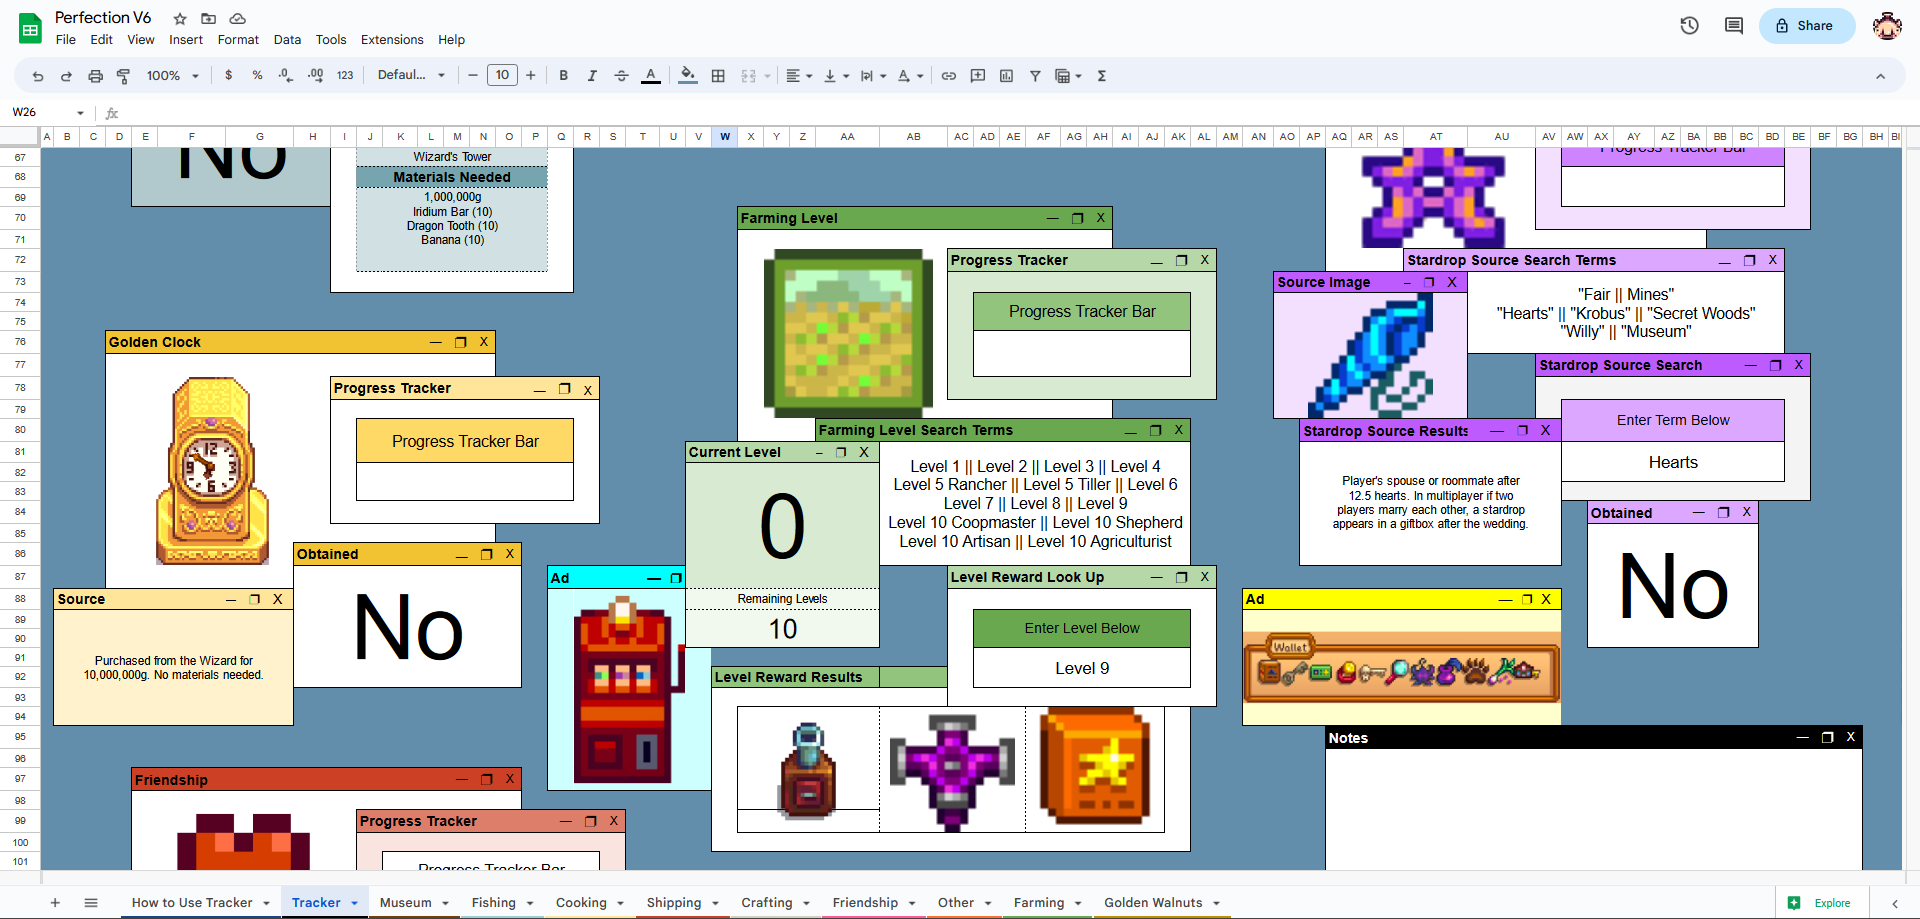Insert a comment from the toolbar
Screen dimensions: 1920x919
point(978,76)
